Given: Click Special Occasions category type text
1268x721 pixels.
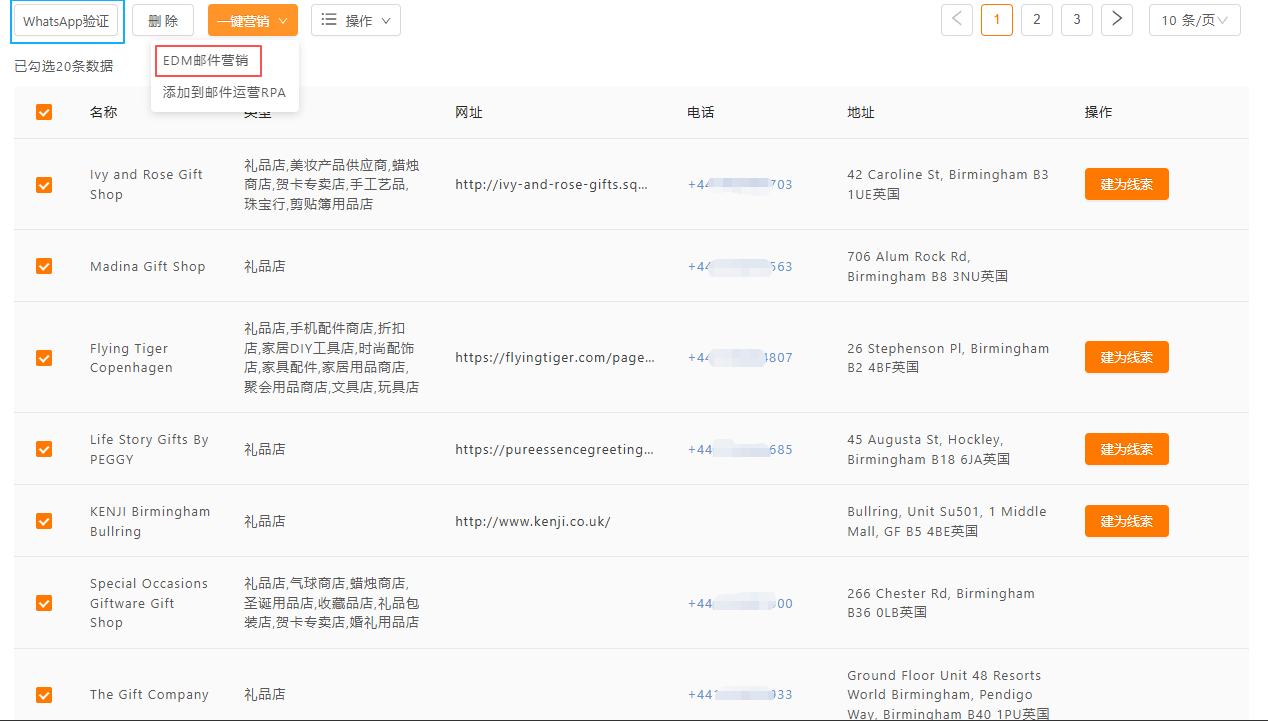Looking at the screenshot, I should coord(332,603).
